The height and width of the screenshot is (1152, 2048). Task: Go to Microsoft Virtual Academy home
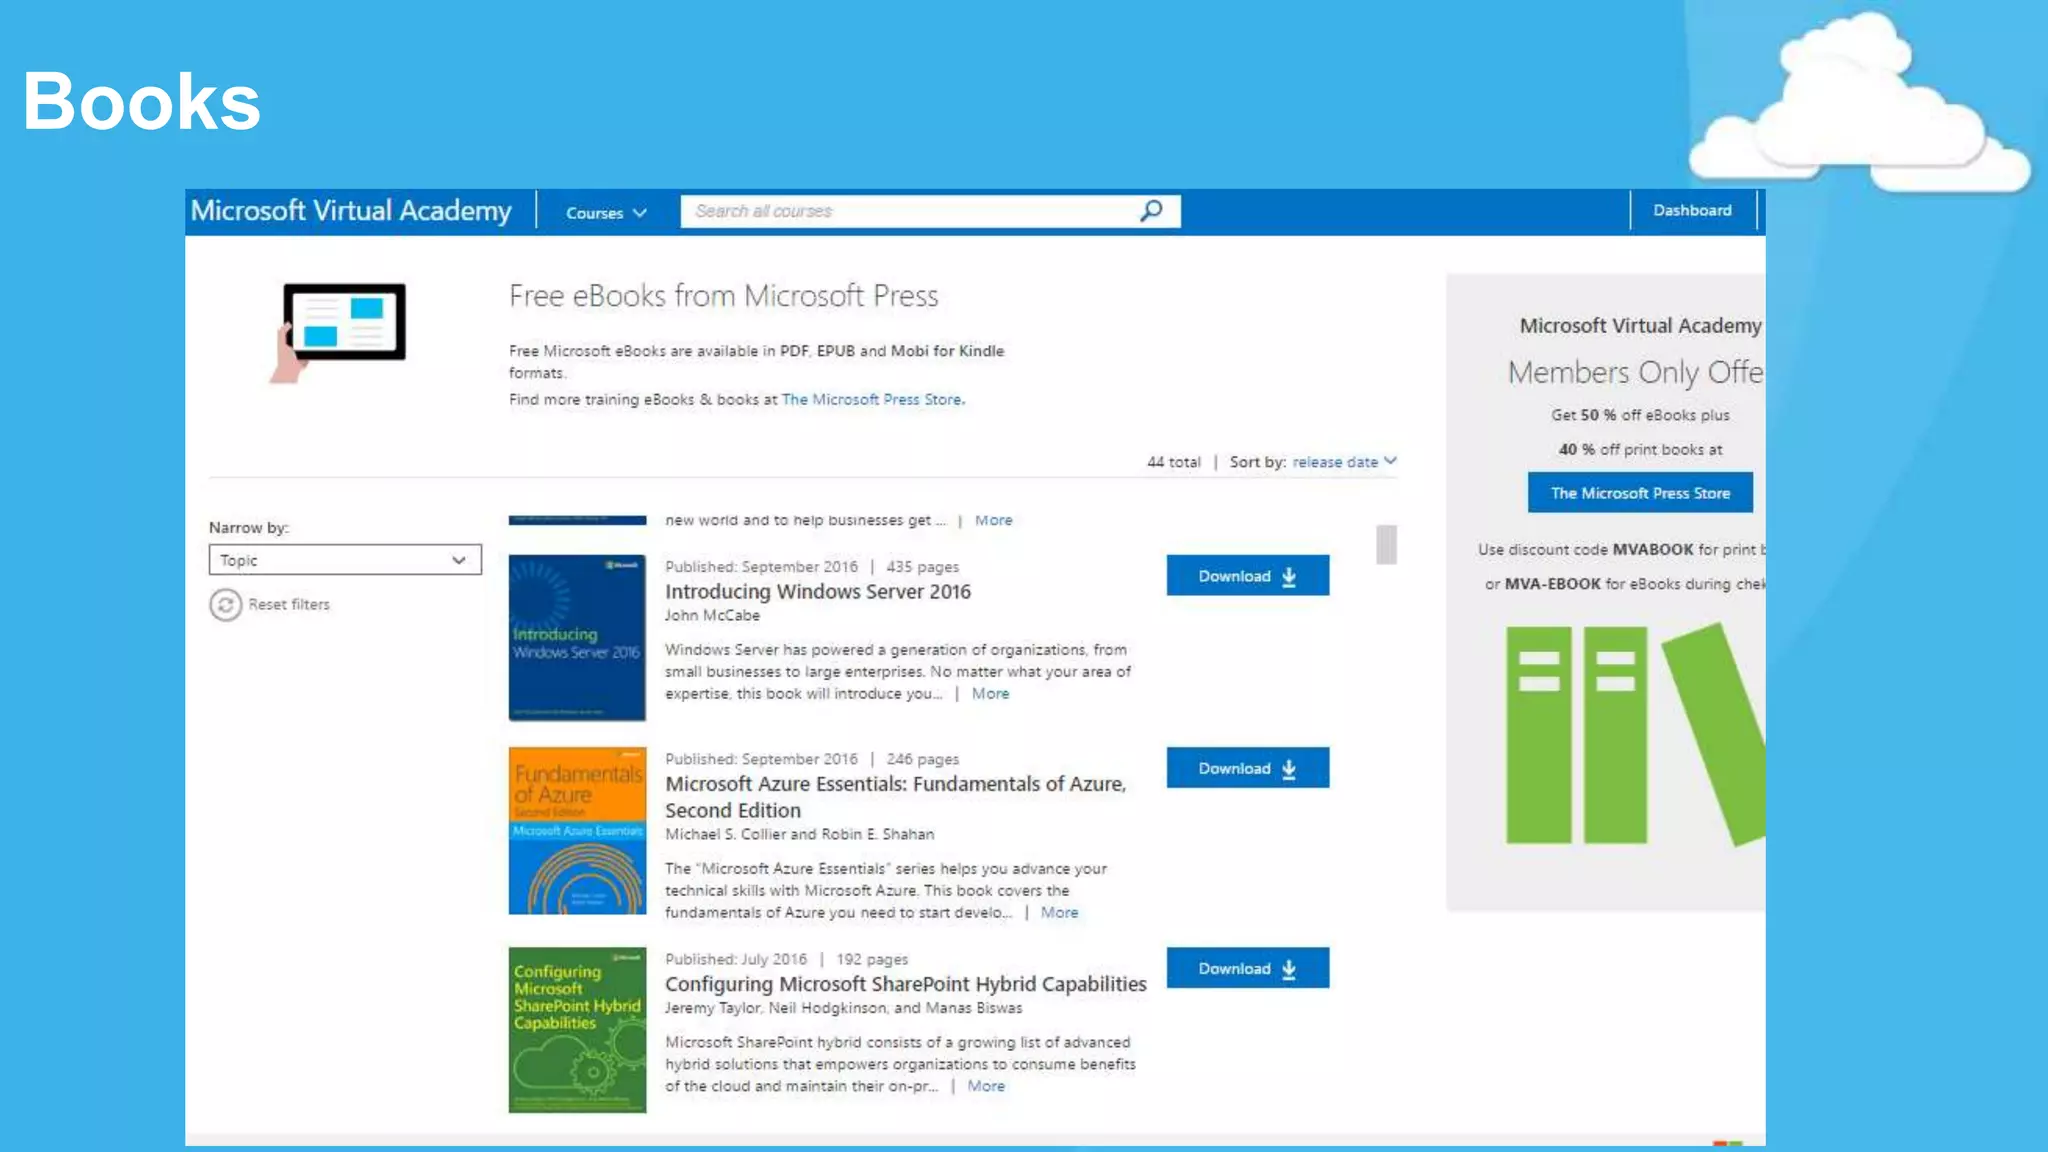tap(351, 211)
